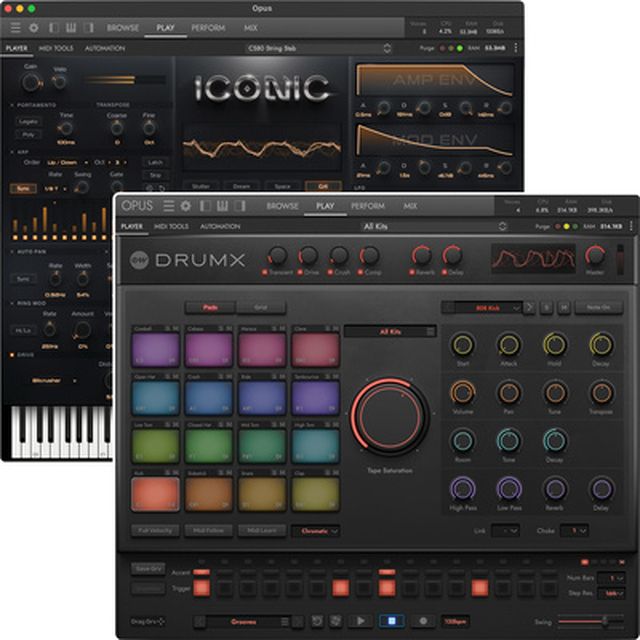Open settings gear in Iconic Opus window
The image size is (640, 640).
(x=34, y=28)
